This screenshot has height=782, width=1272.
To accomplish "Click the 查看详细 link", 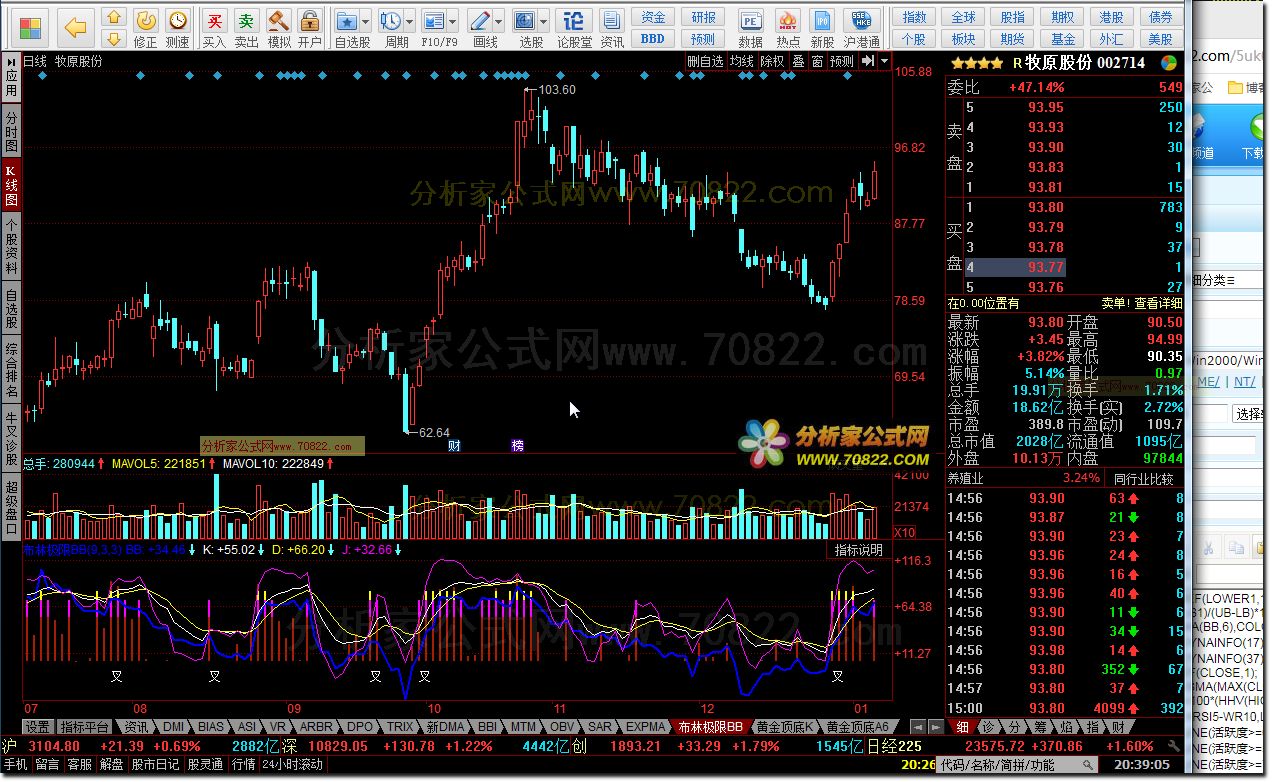I will click(x=1158, y=303).
